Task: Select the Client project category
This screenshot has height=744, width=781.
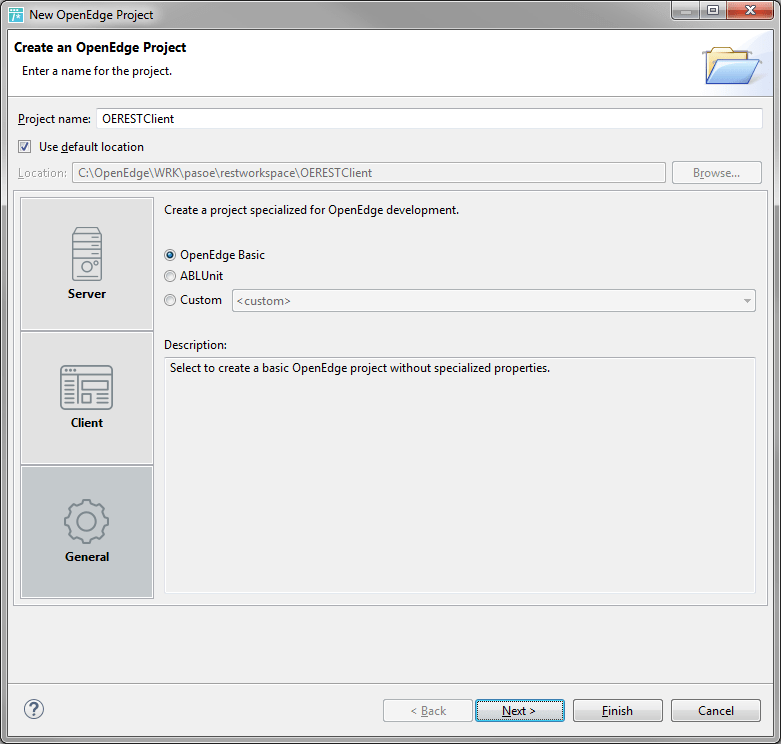Action: point(87,398)
